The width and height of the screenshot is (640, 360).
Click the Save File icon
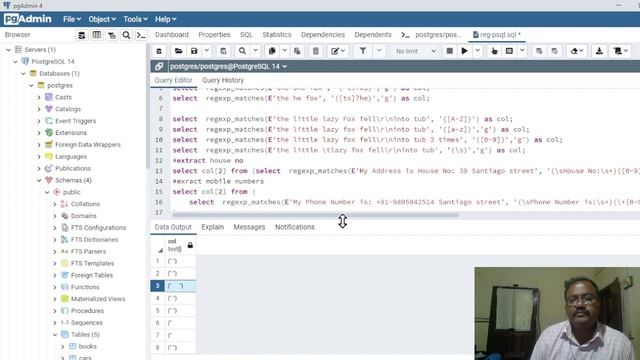[194, 51]
